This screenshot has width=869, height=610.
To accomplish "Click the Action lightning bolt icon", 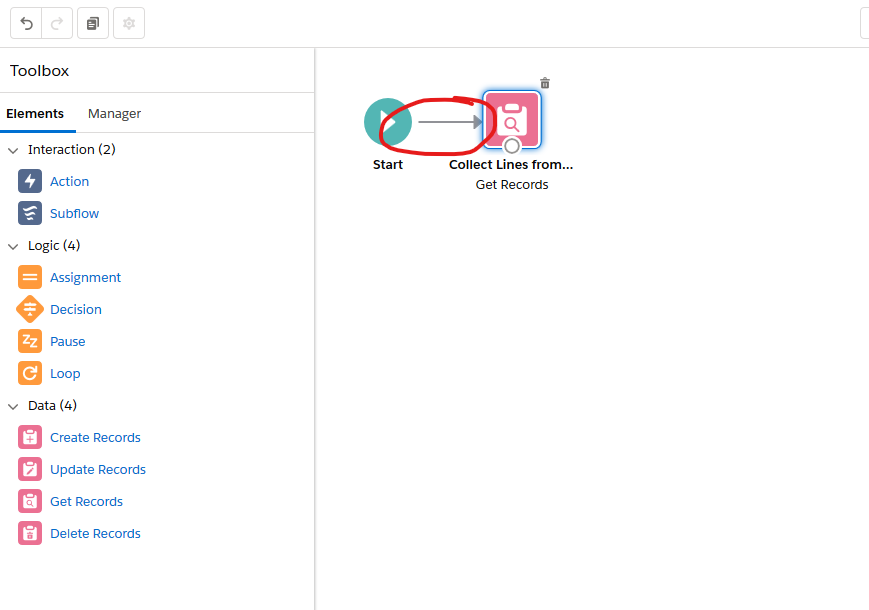I will (x=30, y=181).
